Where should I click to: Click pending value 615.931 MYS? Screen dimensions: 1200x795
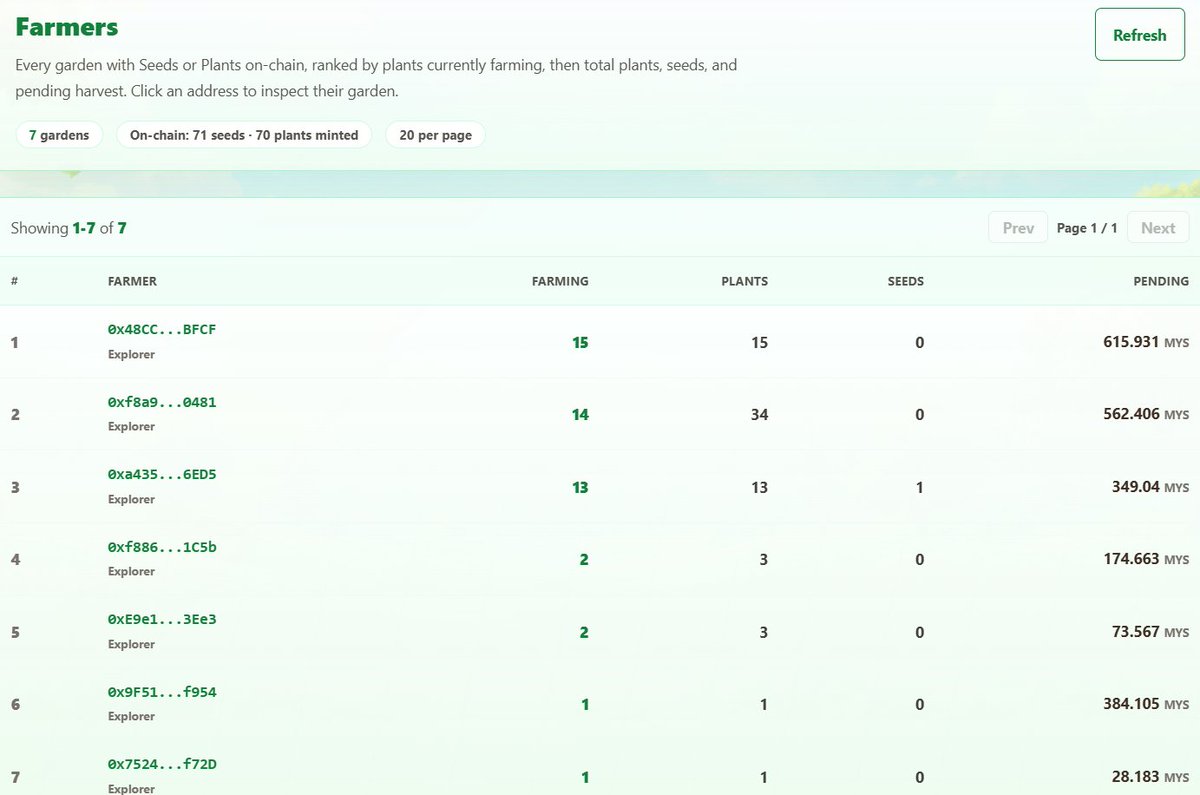pos(1146,342)
